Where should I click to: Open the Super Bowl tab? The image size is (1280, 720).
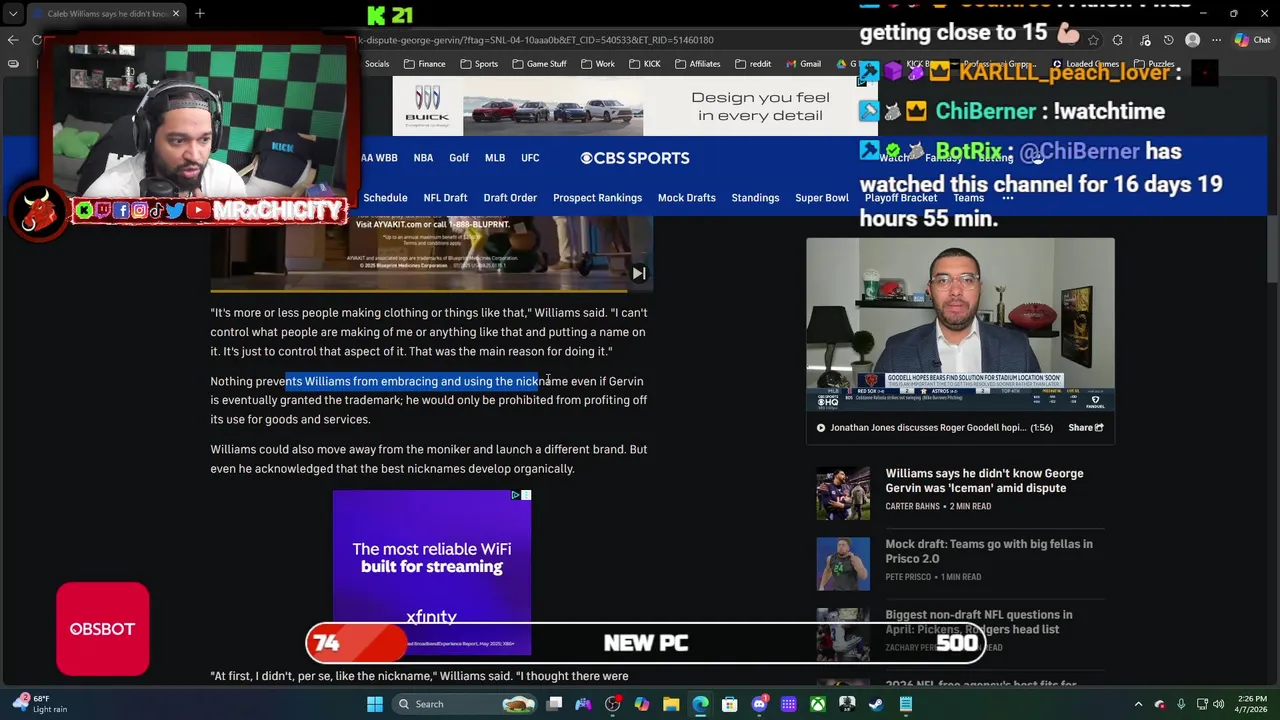pos(822,198)
